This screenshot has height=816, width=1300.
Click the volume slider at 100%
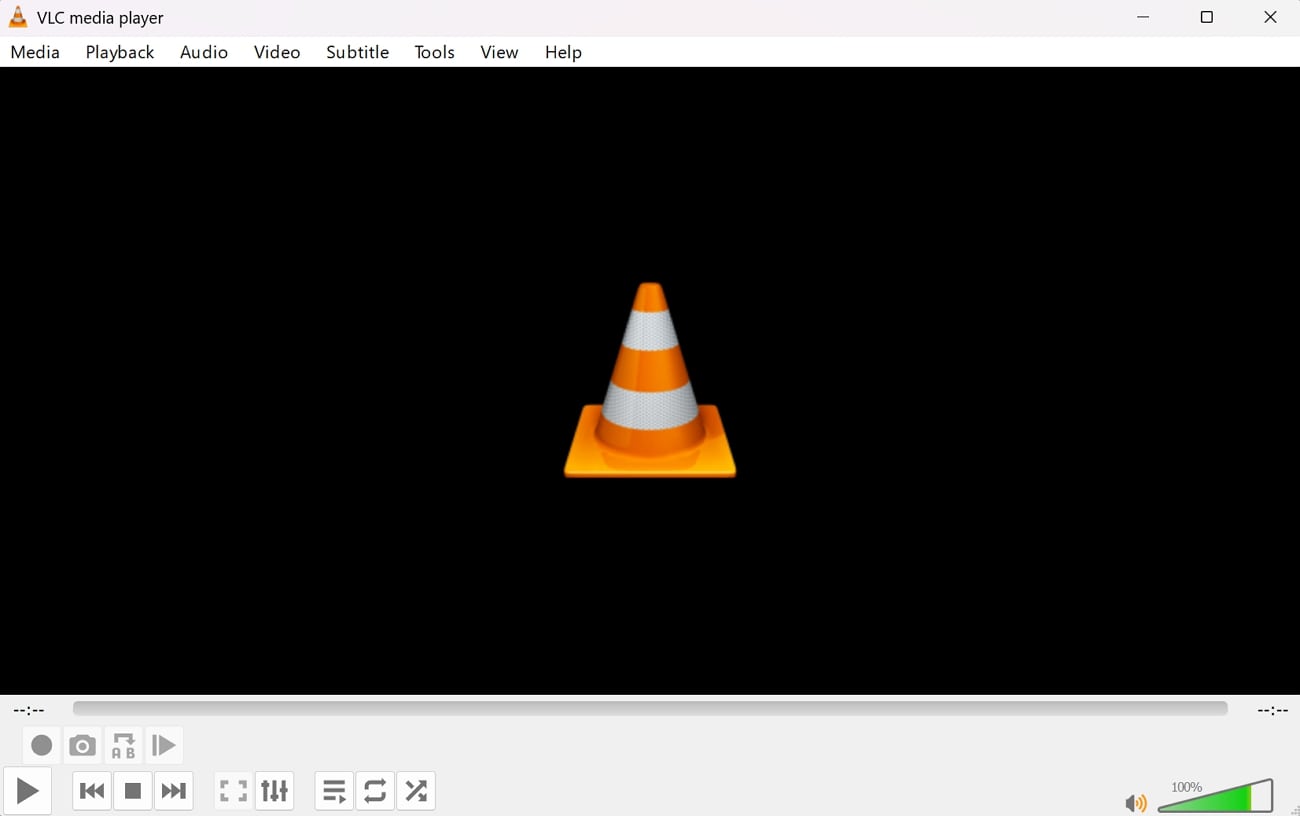click(x=1215, y=796)
